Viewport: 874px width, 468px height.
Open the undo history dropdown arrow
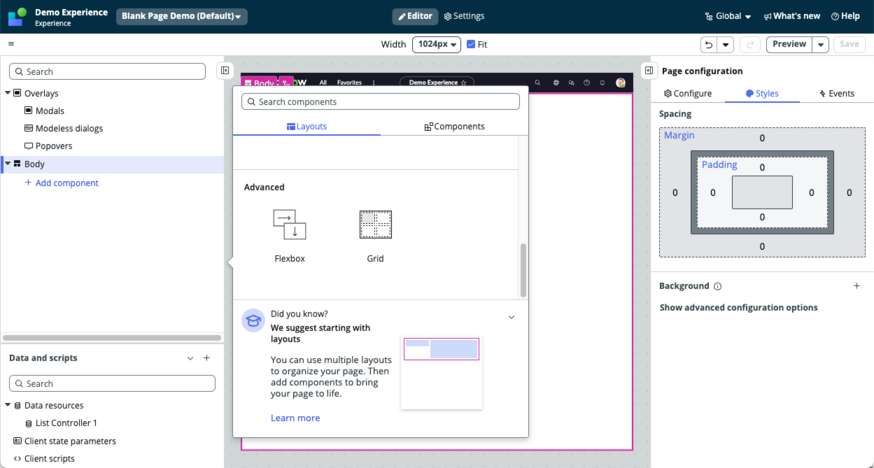(725, 45)
